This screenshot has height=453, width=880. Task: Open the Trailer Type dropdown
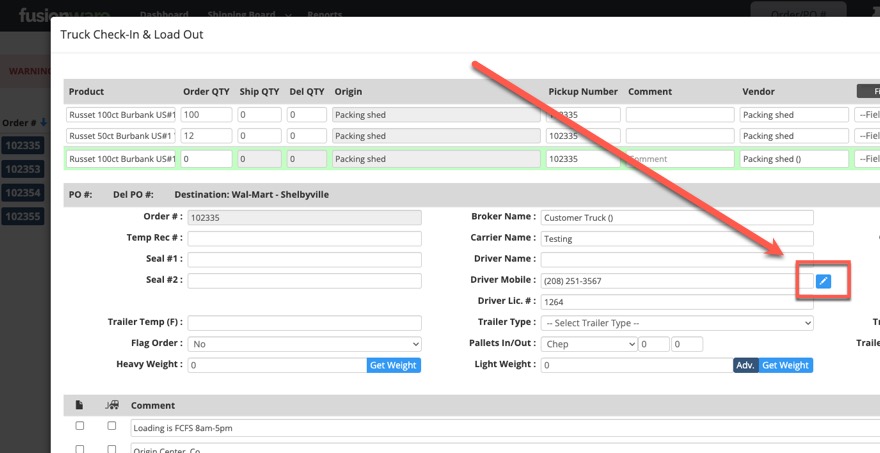pos(676,323)
